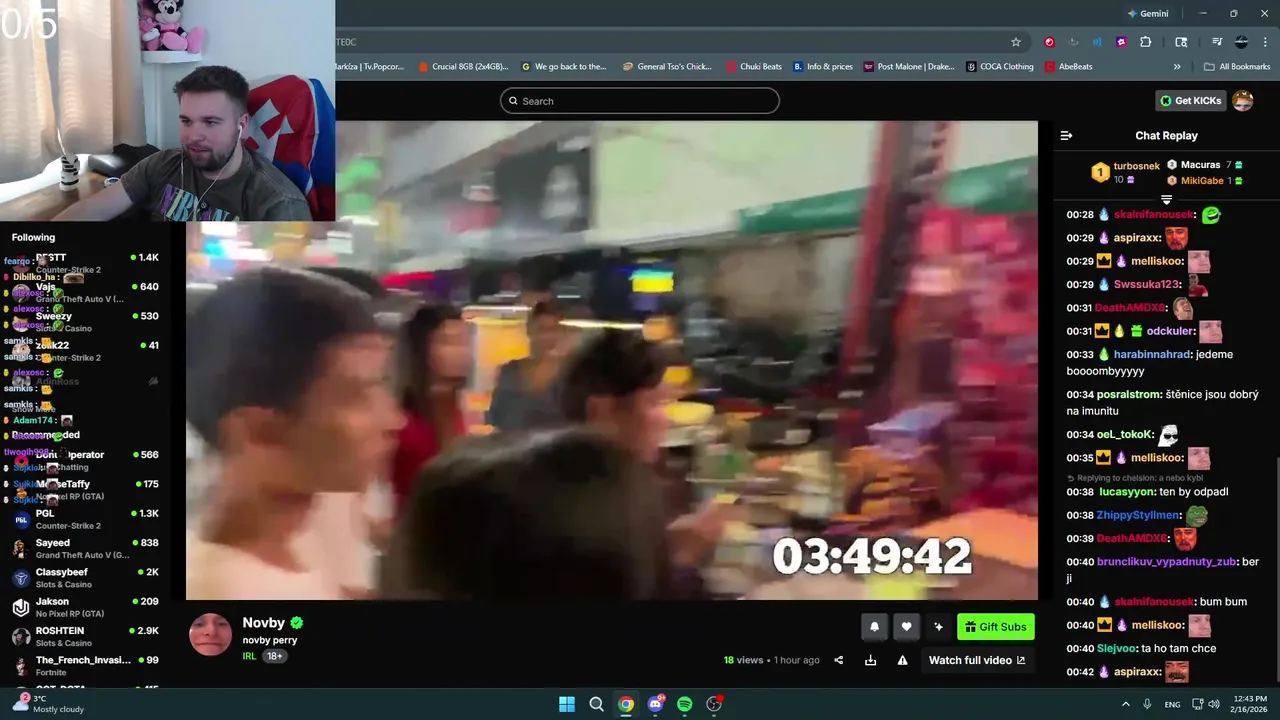1280x720 pixels.
Task: Click the Gift Subs button
Action: tap(996, 627)
